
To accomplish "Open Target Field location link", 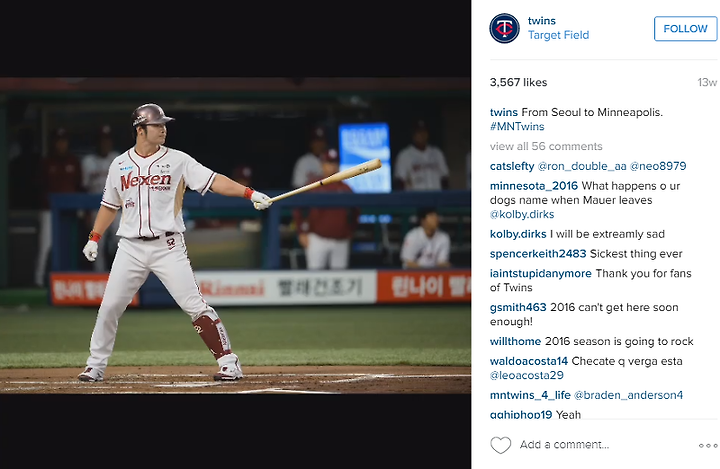I will [x=558, y=35].
